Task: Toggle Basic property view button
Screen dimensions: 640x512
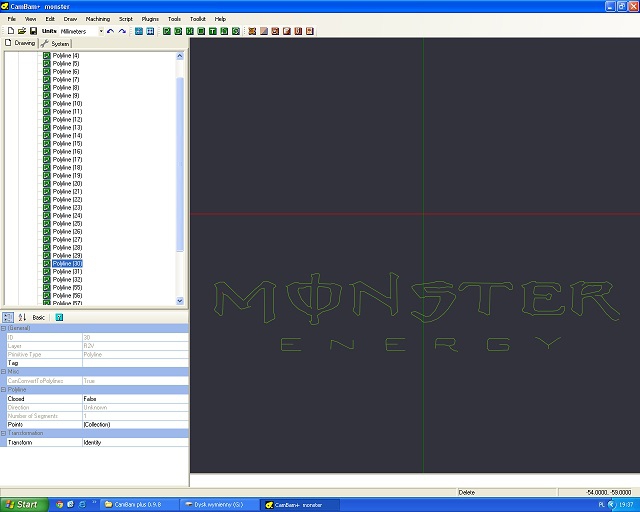Action: pyautogui.click(x=38, y=317)
